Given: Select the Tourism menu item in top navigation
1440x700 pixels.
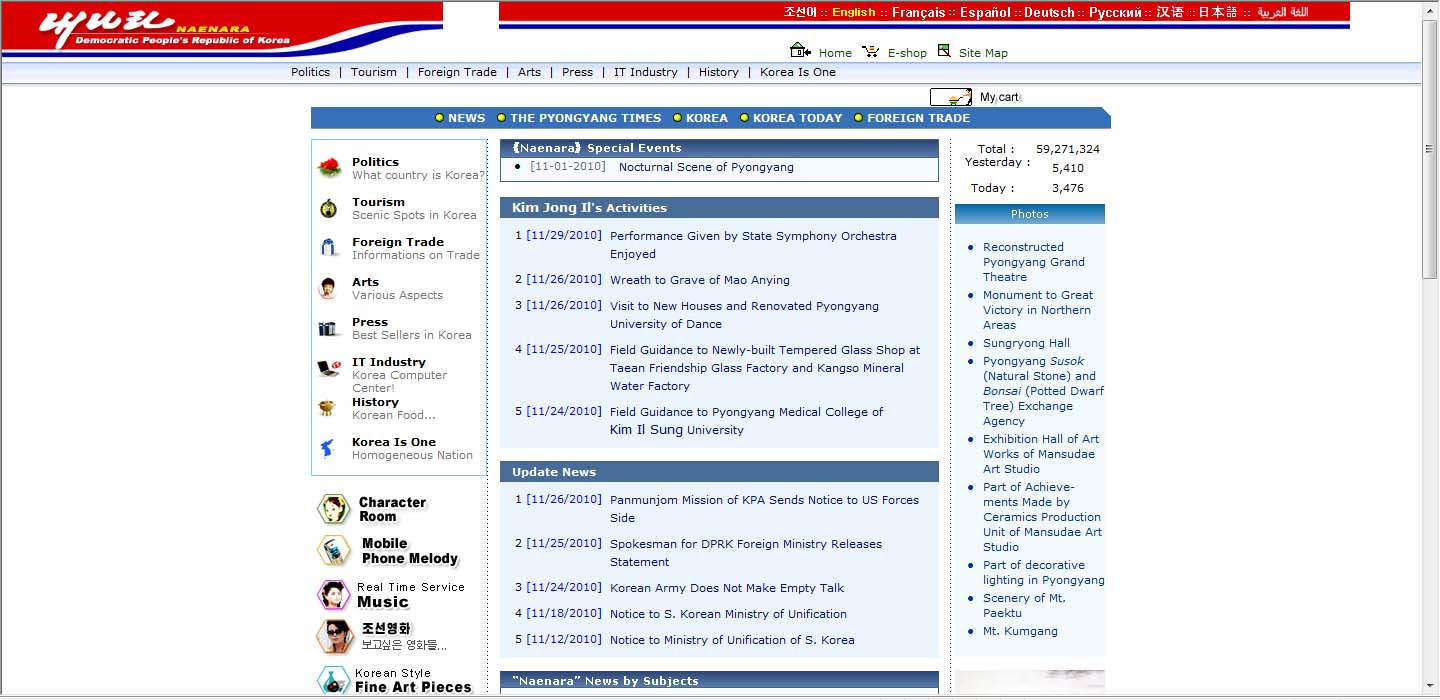Looking at the screenshot, I should 373,72.
